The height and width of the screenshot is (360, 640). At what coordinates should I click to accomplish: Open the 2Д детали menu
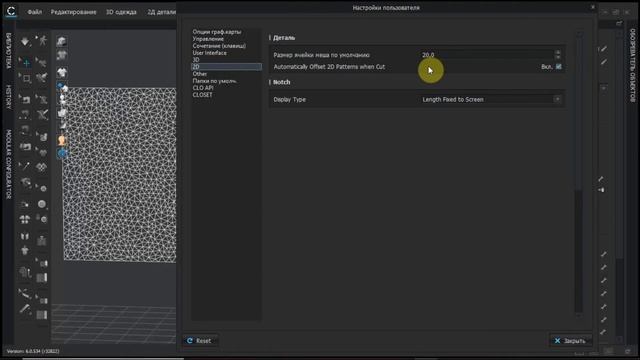pos(162,12)
